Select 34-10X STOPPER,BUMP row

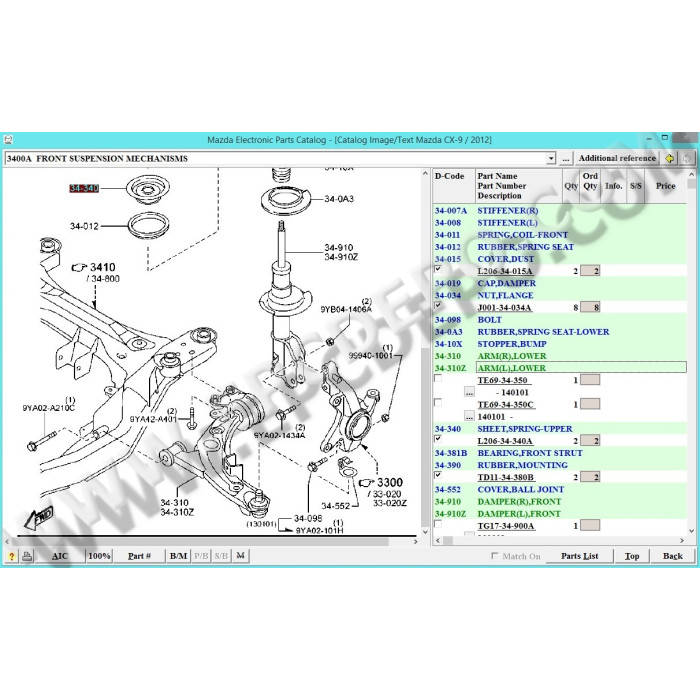[x=560, y=344]
